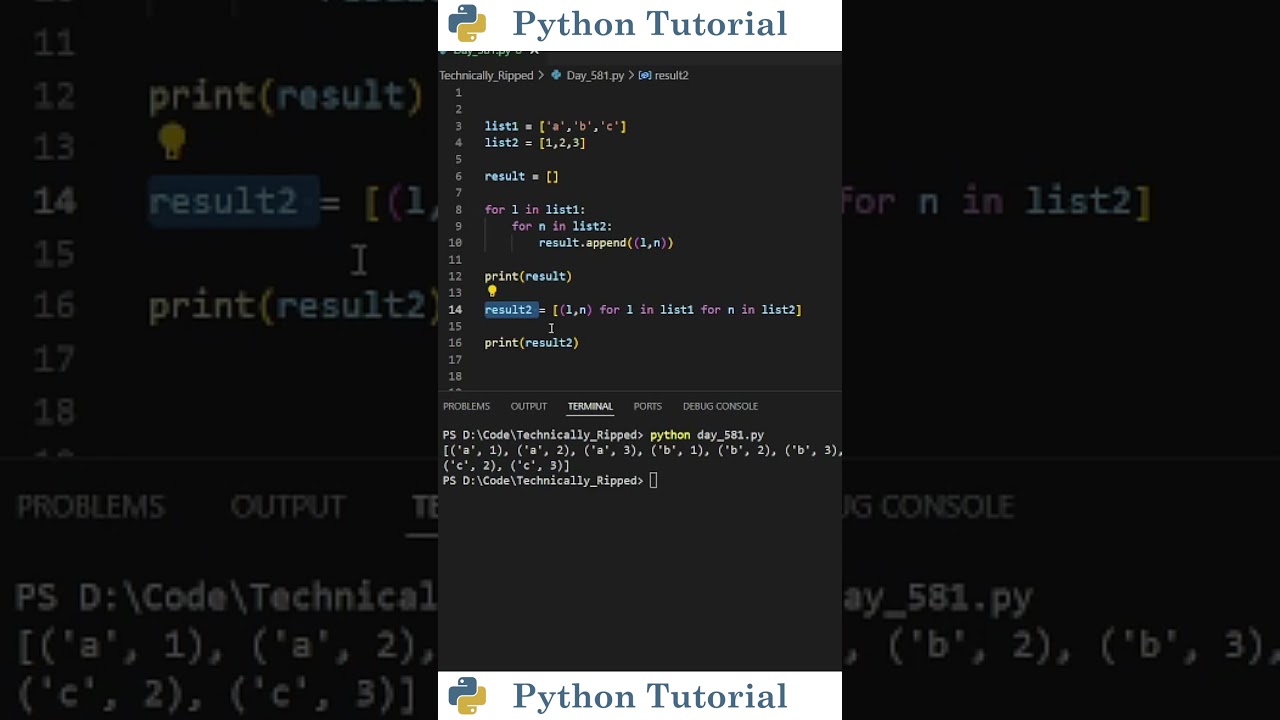
Task: Click line number 14 in the gutter
Action: pyautogui.click(x=455, y=310)
